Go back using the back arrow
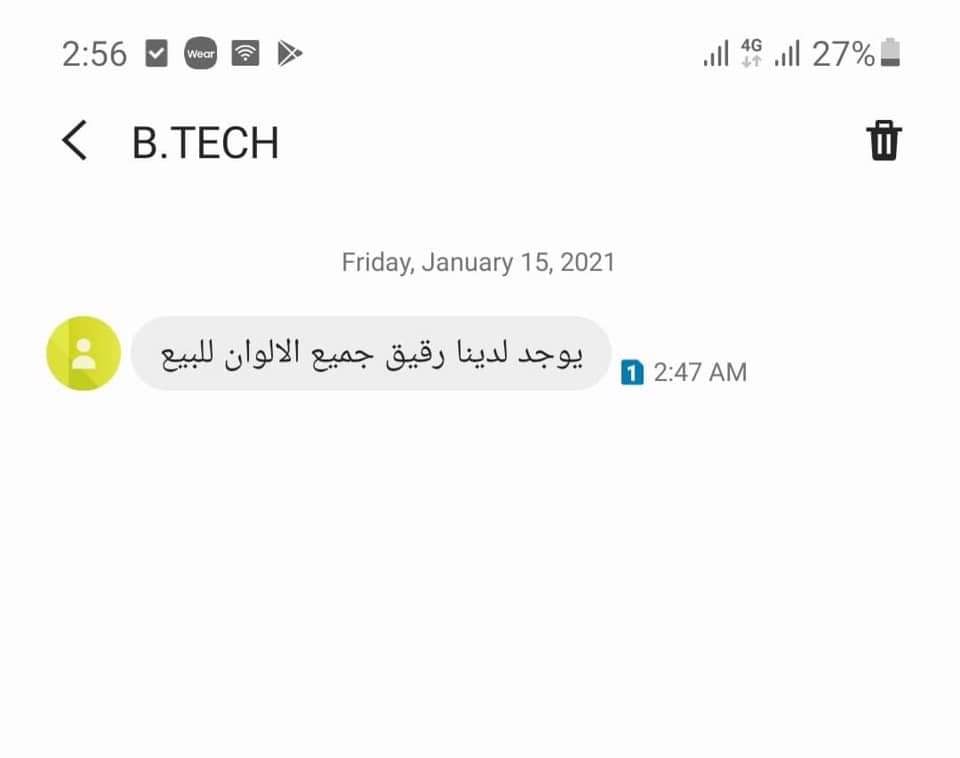The width and height of the screenshot is (960, 758). tap(75, 140)
